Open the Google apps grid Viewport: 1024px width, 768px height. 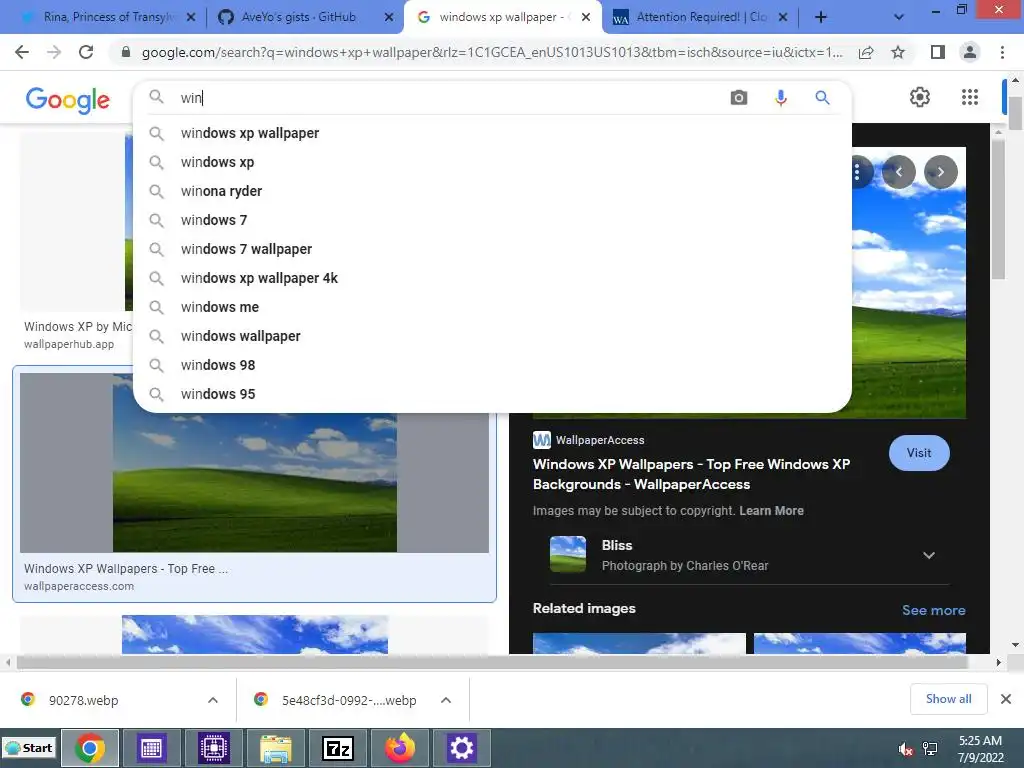pyautogui.click(x=970, y=97)
